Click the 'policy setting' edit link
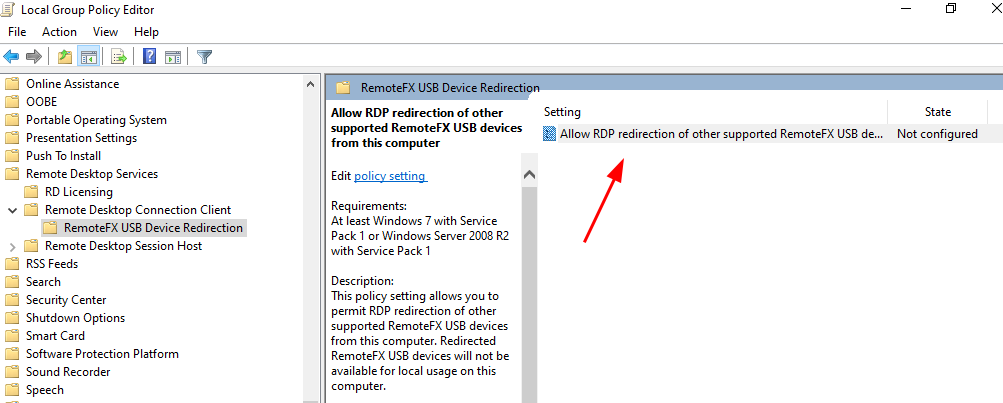1003x403 pixels. (390, 176)
